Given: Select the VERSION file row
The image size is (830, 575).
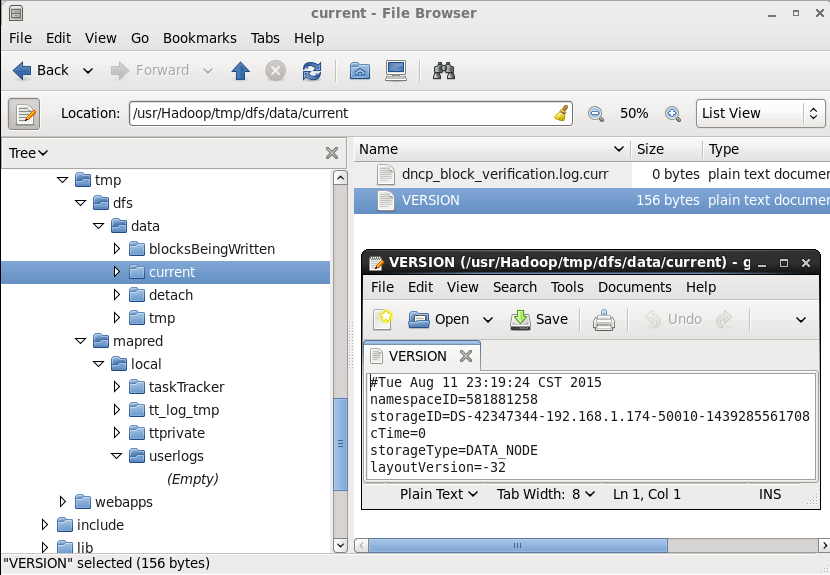Looking at the screenshot, I should (x=592, y=200).
